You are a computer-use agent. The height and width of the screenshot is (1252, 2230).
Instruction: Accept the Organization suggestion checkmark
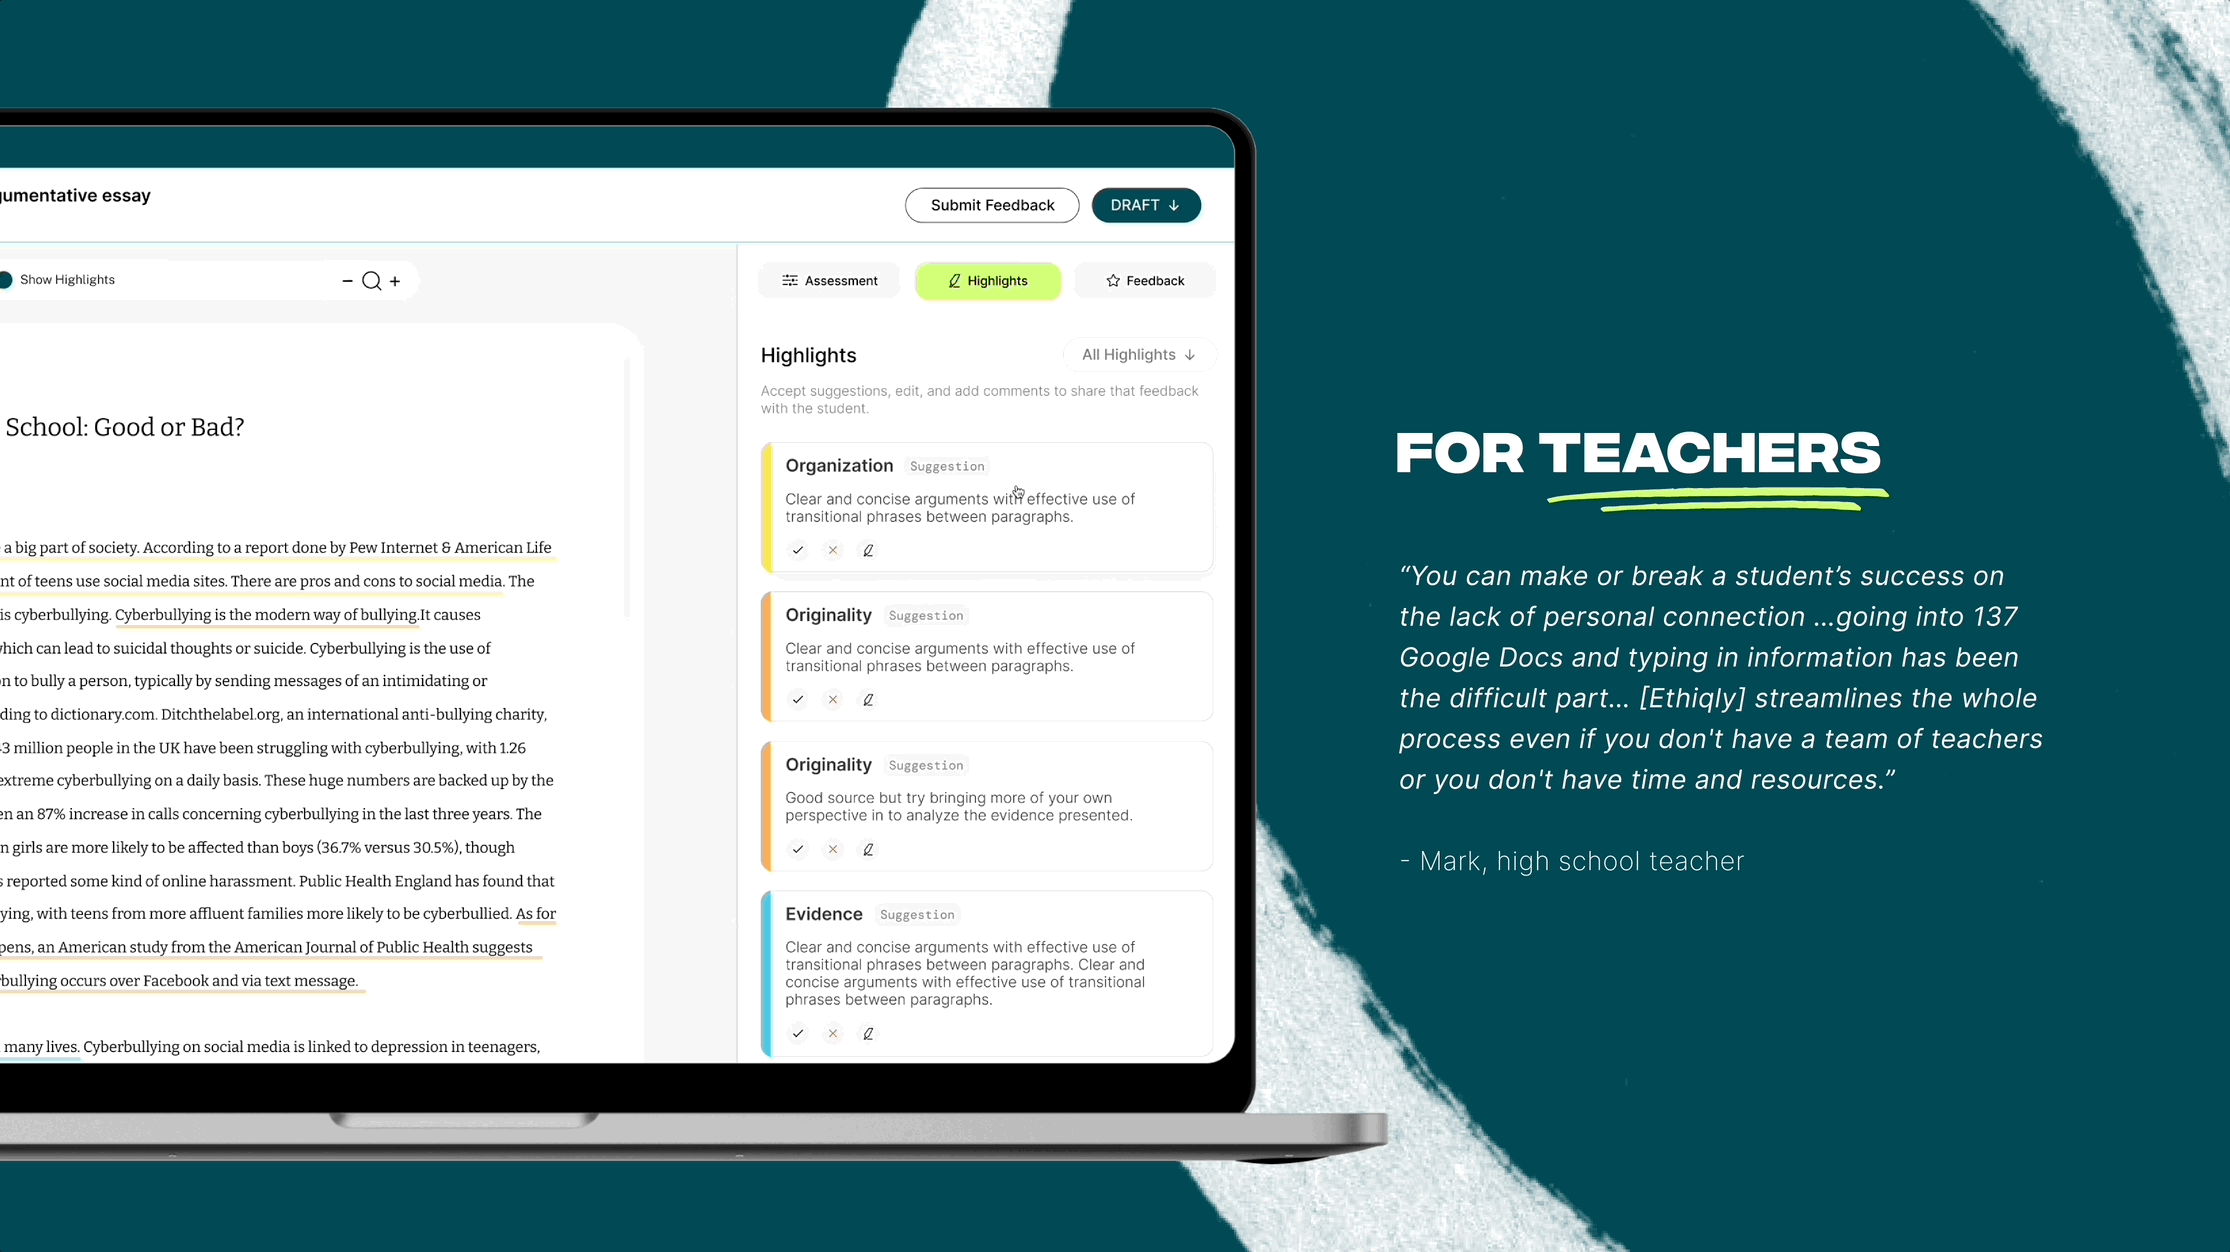798,549
